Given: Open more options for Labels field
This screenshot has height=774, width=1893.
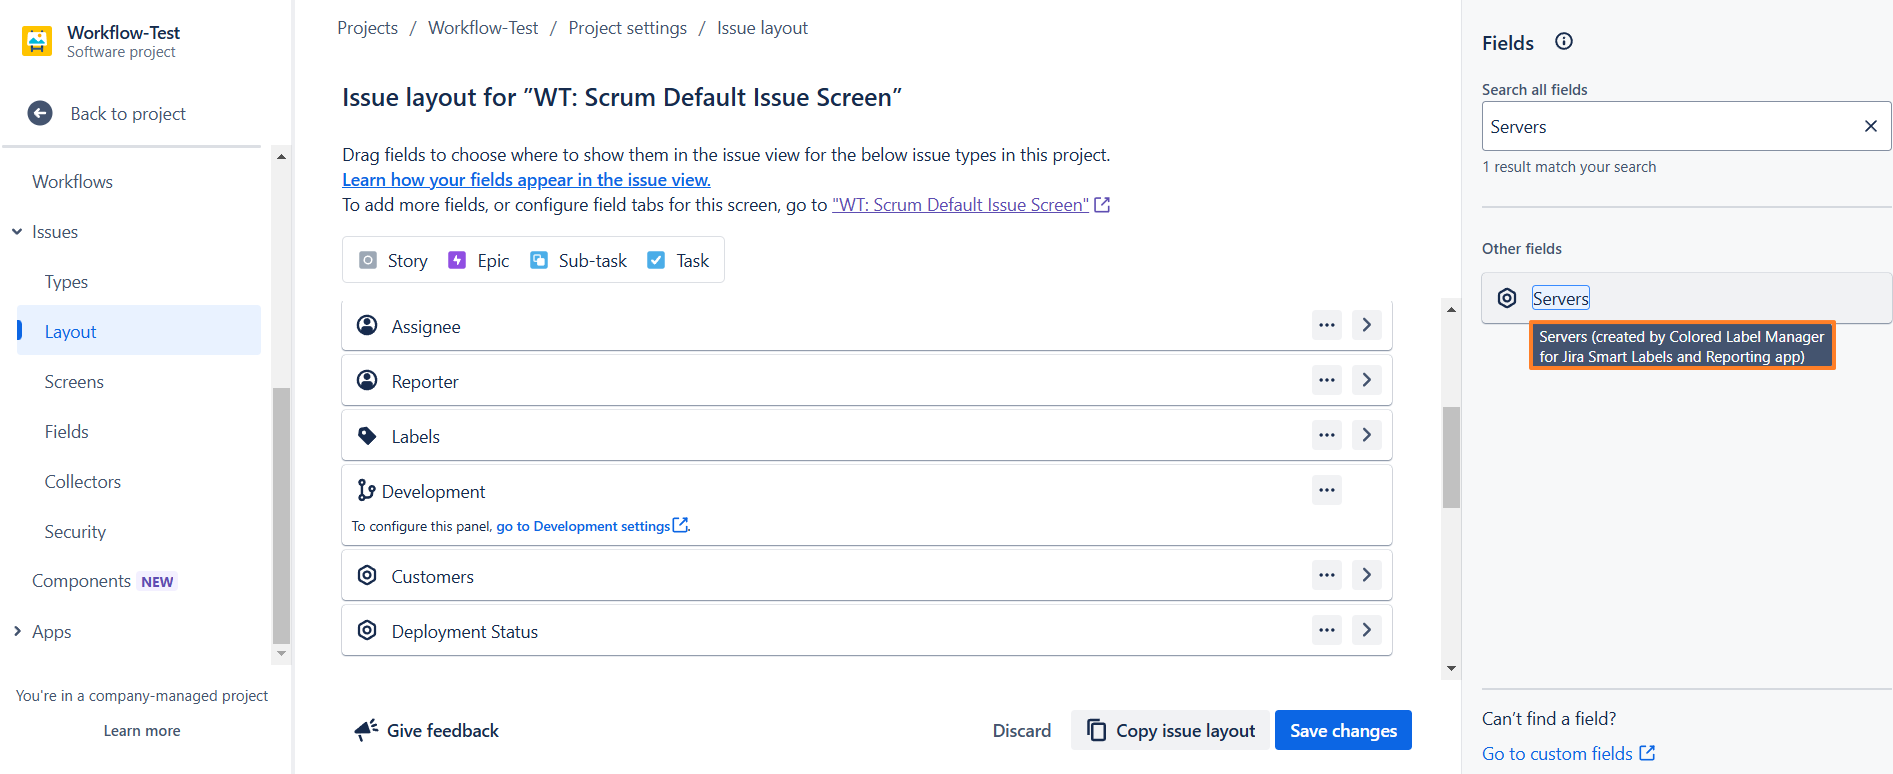Looking at the screenshot, I should coord(1326,435).
